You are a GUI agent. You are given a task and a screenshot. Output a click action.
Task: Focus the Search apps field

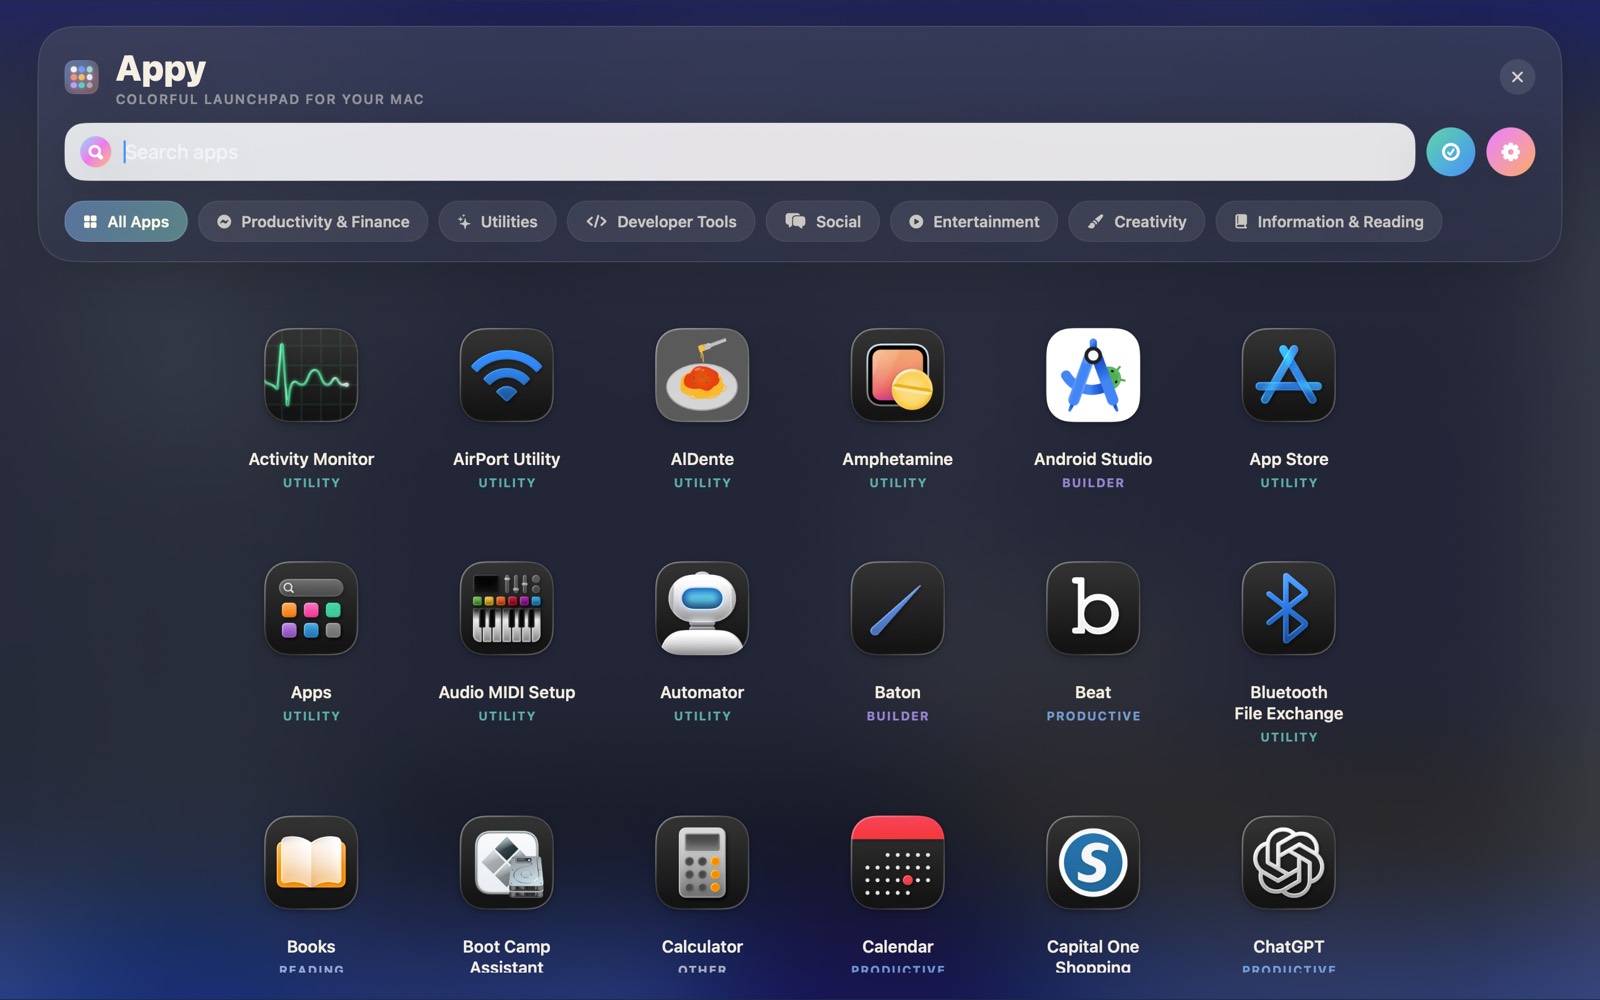(x=740, y=152)
